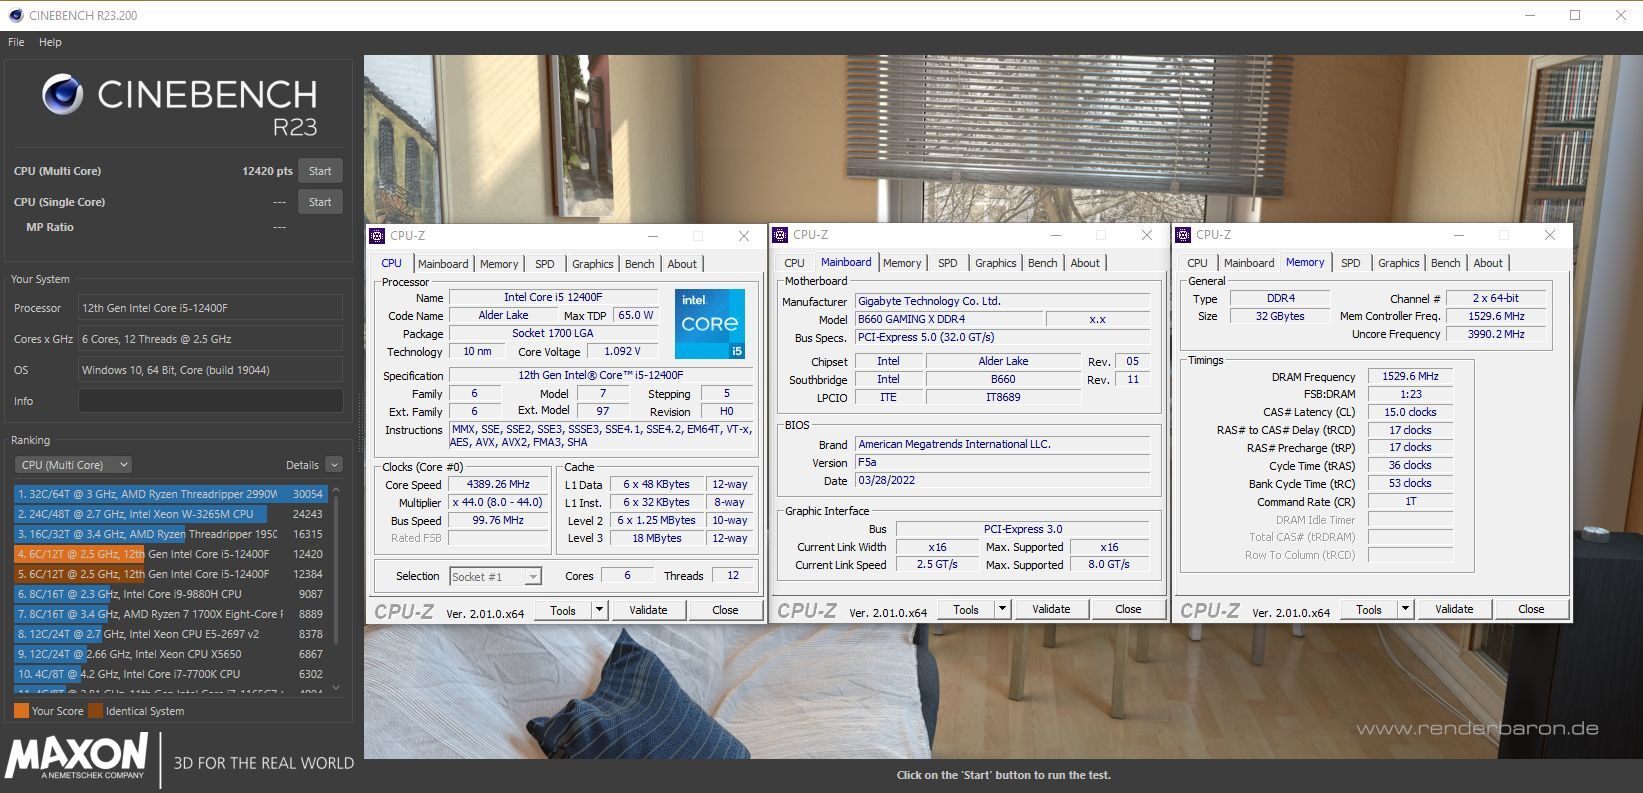Start the CPU Multi Core test
The height and width of the screenshot is (793, 1643).
pos(320,171)
